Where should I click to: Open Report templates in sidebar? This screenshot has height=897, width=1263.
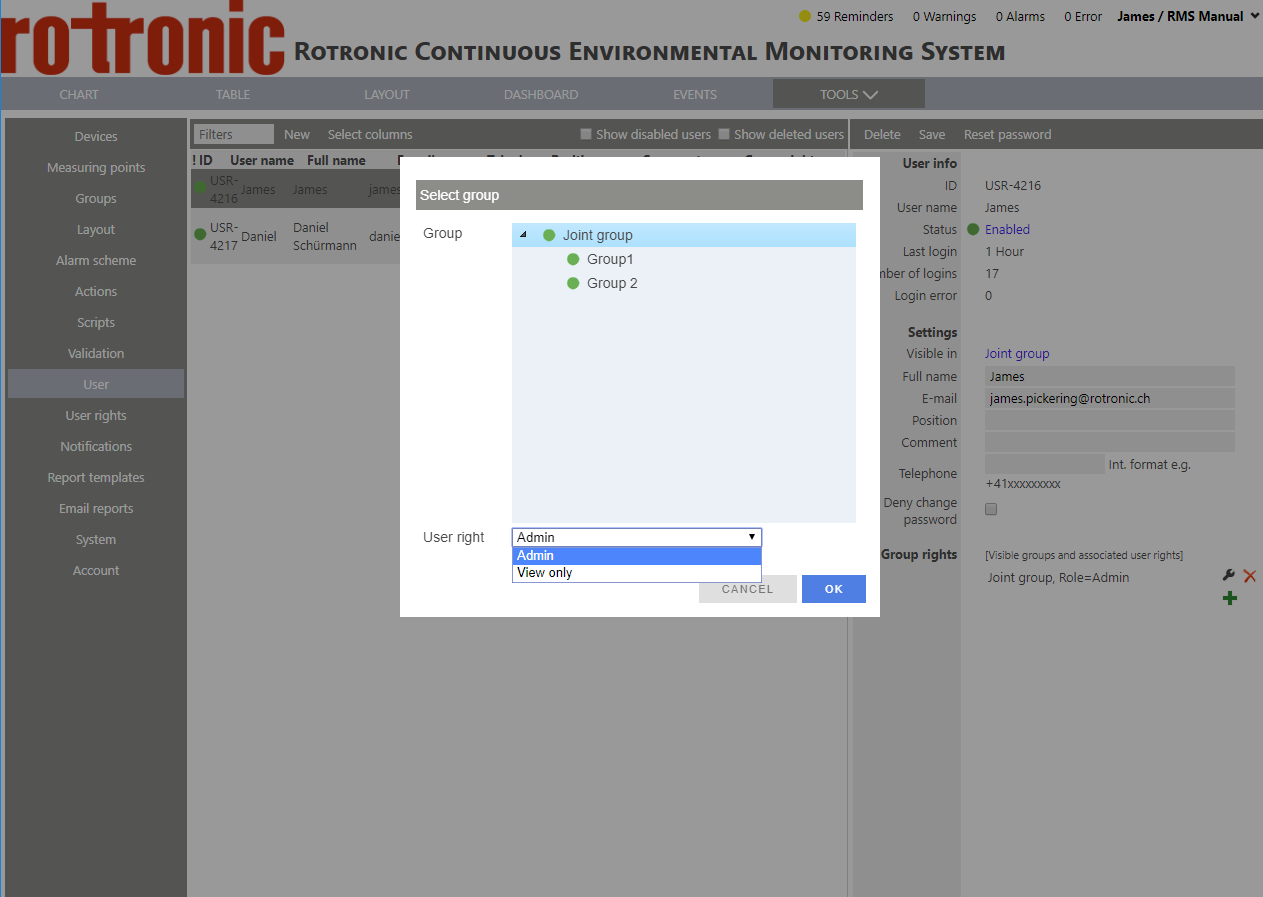point(96,477)
